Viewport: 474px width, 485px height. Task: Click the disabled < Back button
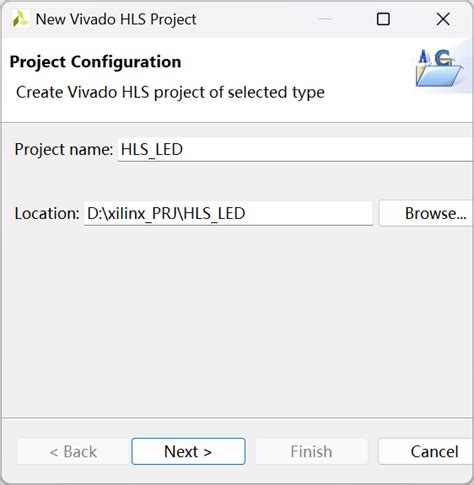point(73,452)
